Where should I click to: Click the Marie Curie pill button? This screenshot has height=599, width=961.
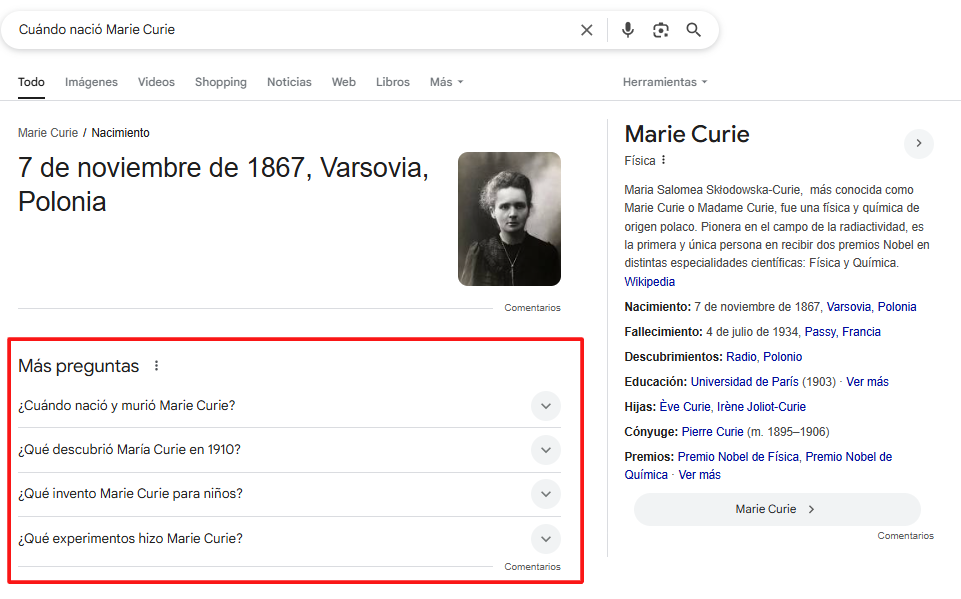tap(776, 509)
